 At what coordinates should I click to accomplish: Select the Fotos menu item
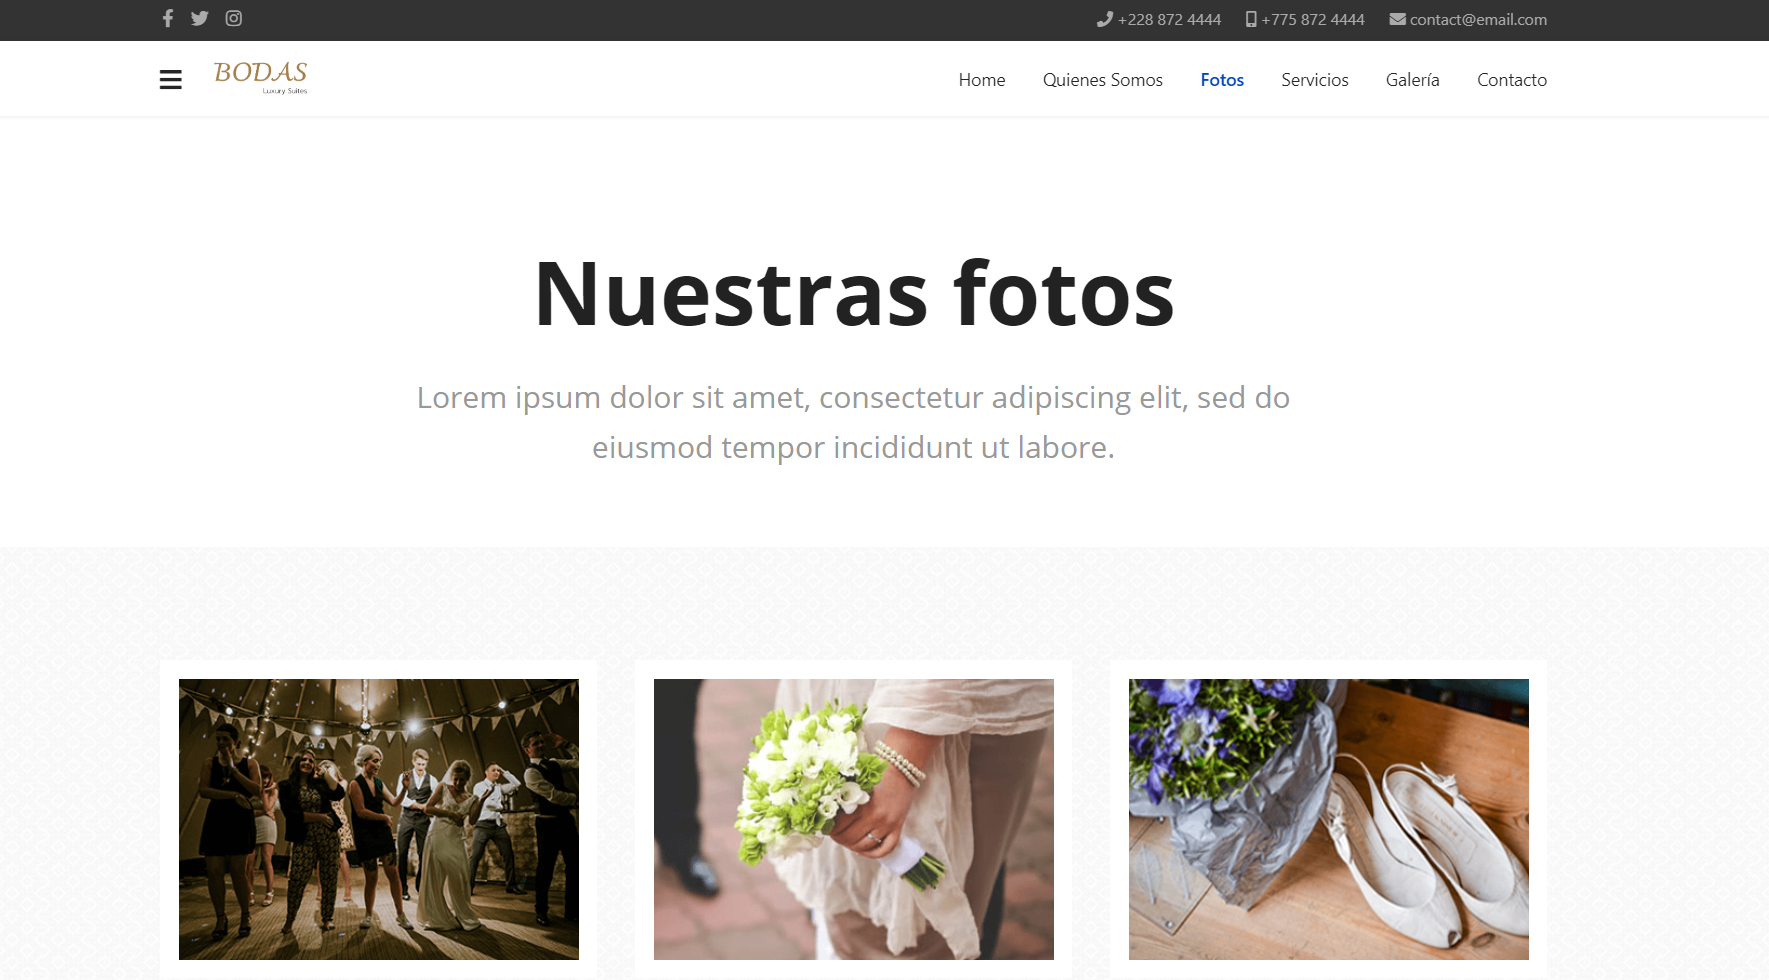[x=1222, y=80]
